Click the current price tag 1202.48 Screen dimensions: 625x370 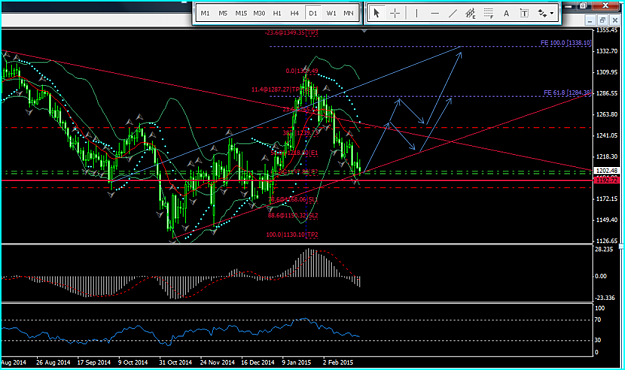pos(607,170)
